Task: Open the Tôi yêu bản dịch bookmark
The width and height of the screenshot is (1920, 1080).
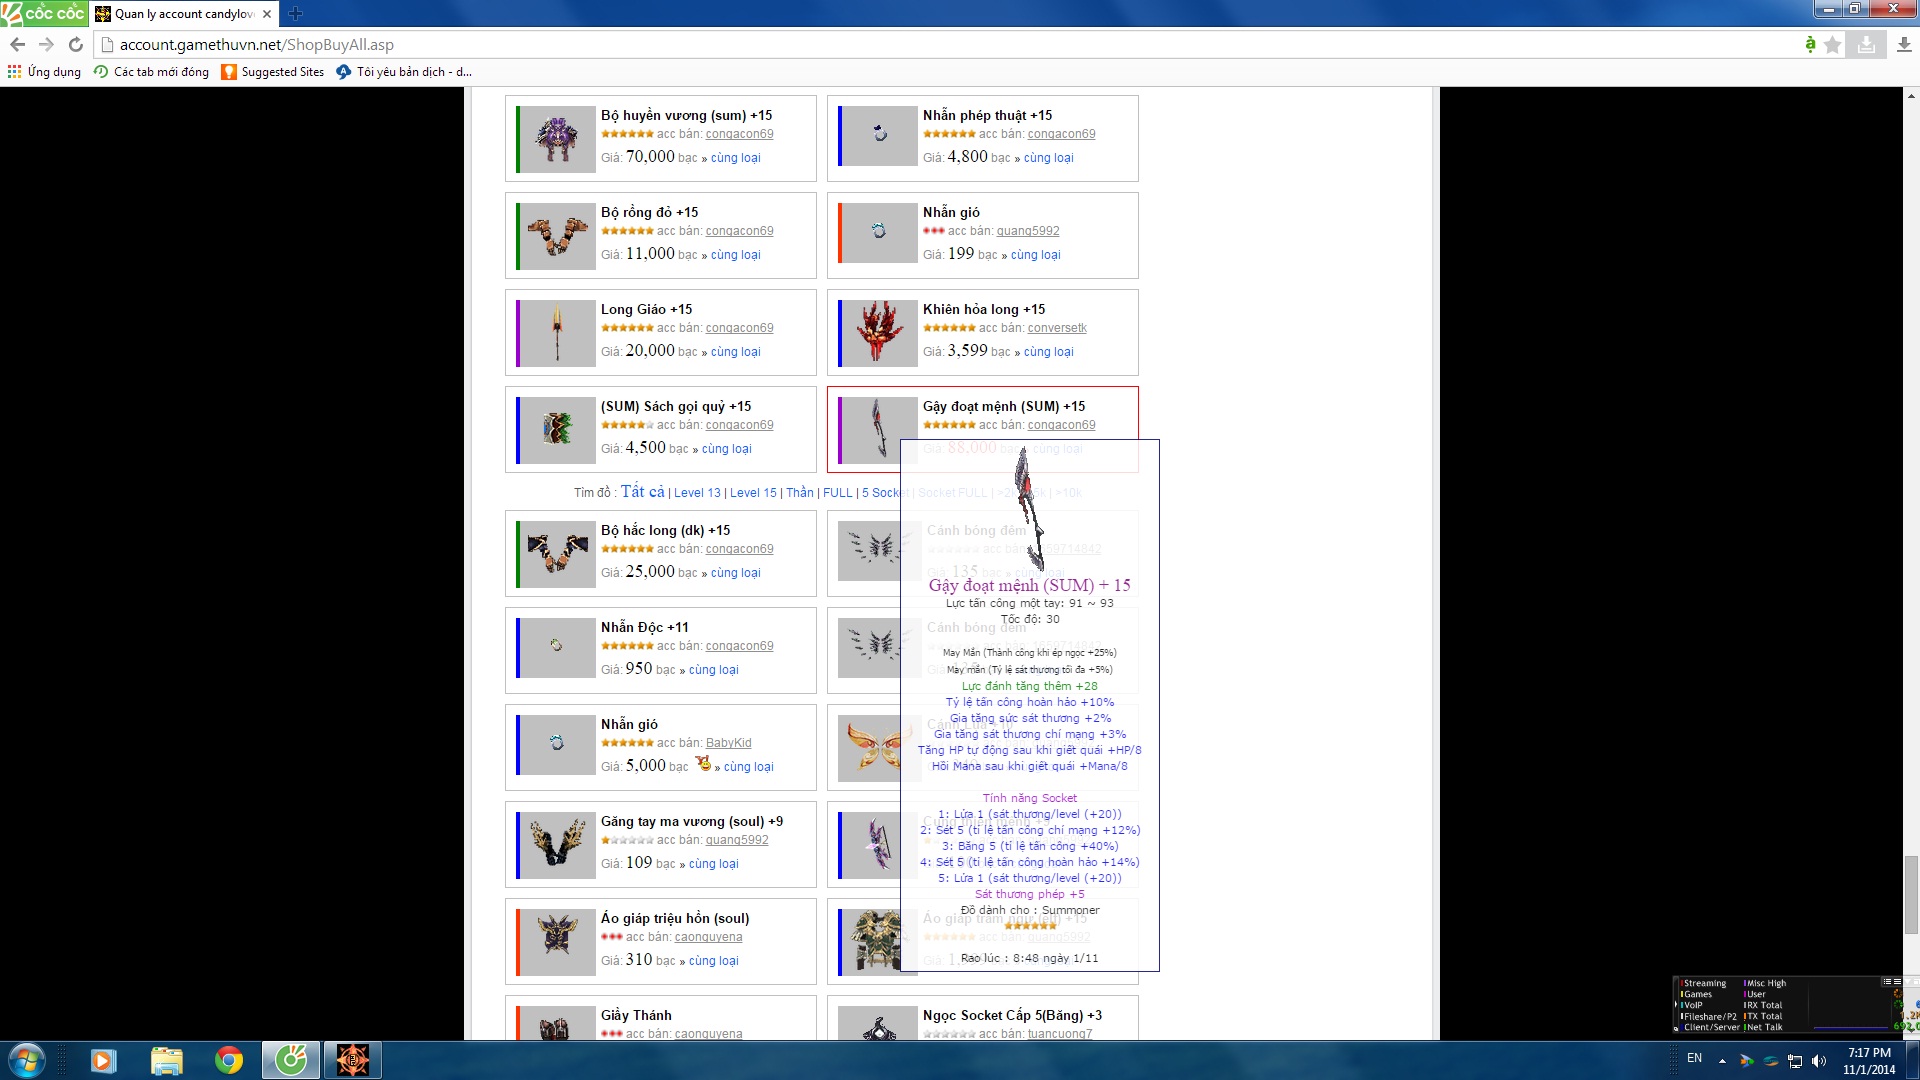Action: click(404, 72)
